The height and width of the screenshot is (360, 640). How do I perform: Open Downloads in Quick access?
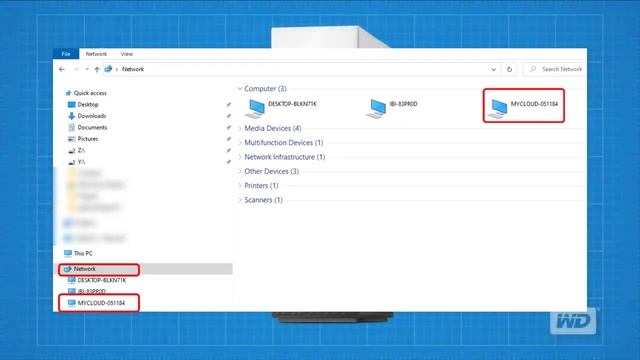92,116
